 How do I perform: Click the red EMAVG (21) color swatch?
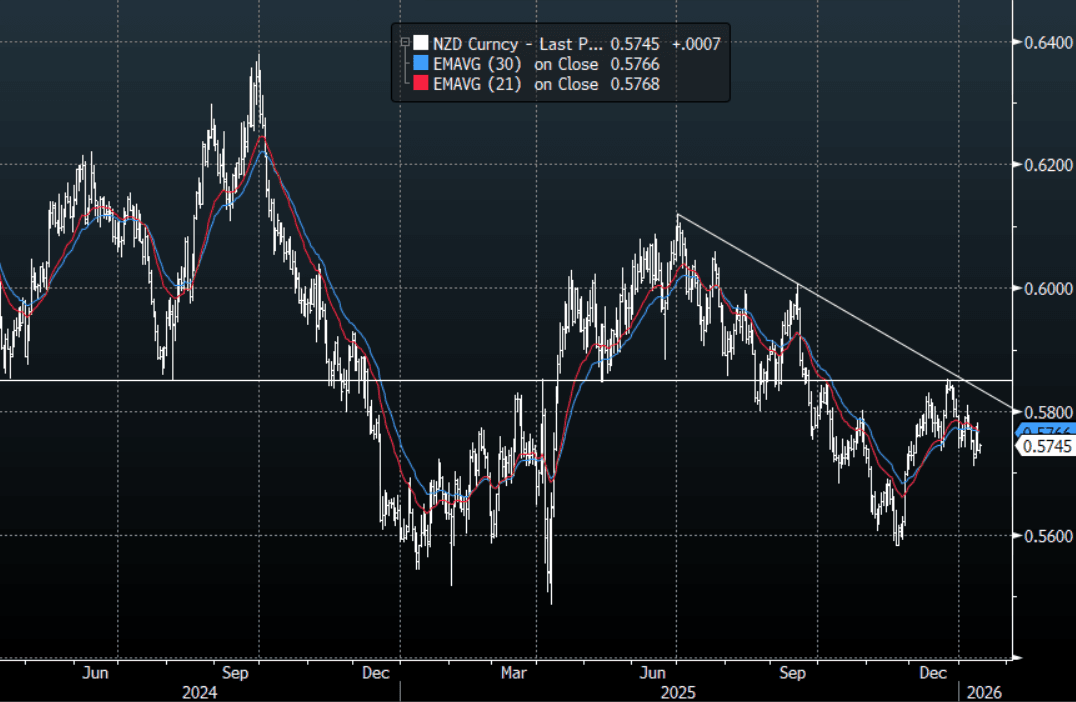point(421,84)
